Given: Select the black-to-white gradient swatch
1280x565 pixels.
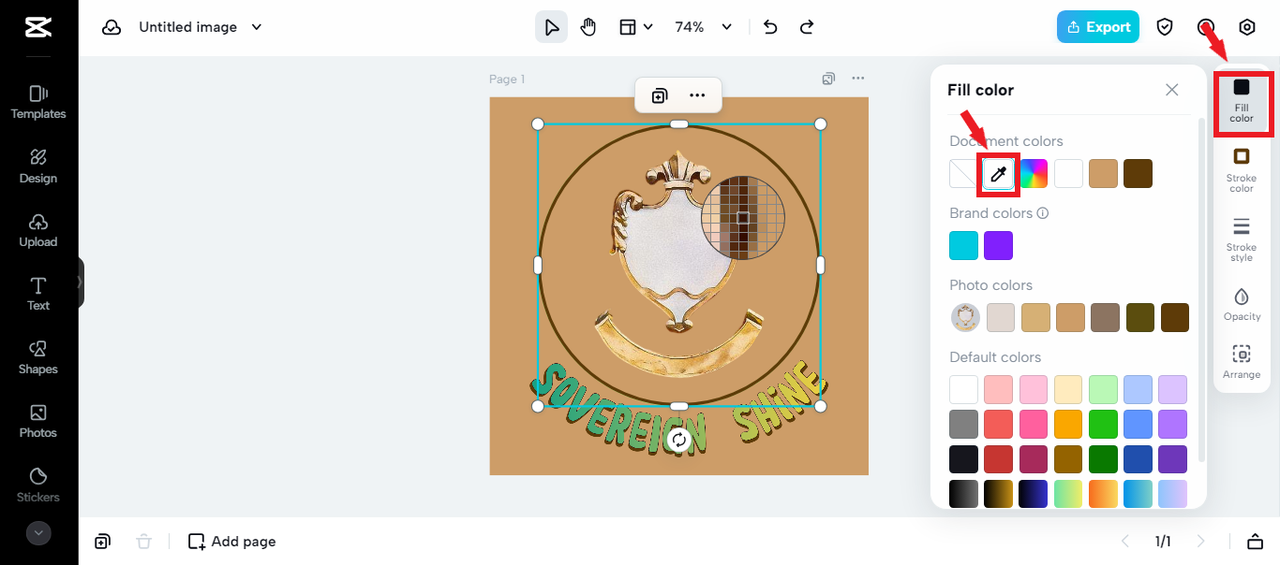Looking at the screenshot, I should (x=964, y=494).
